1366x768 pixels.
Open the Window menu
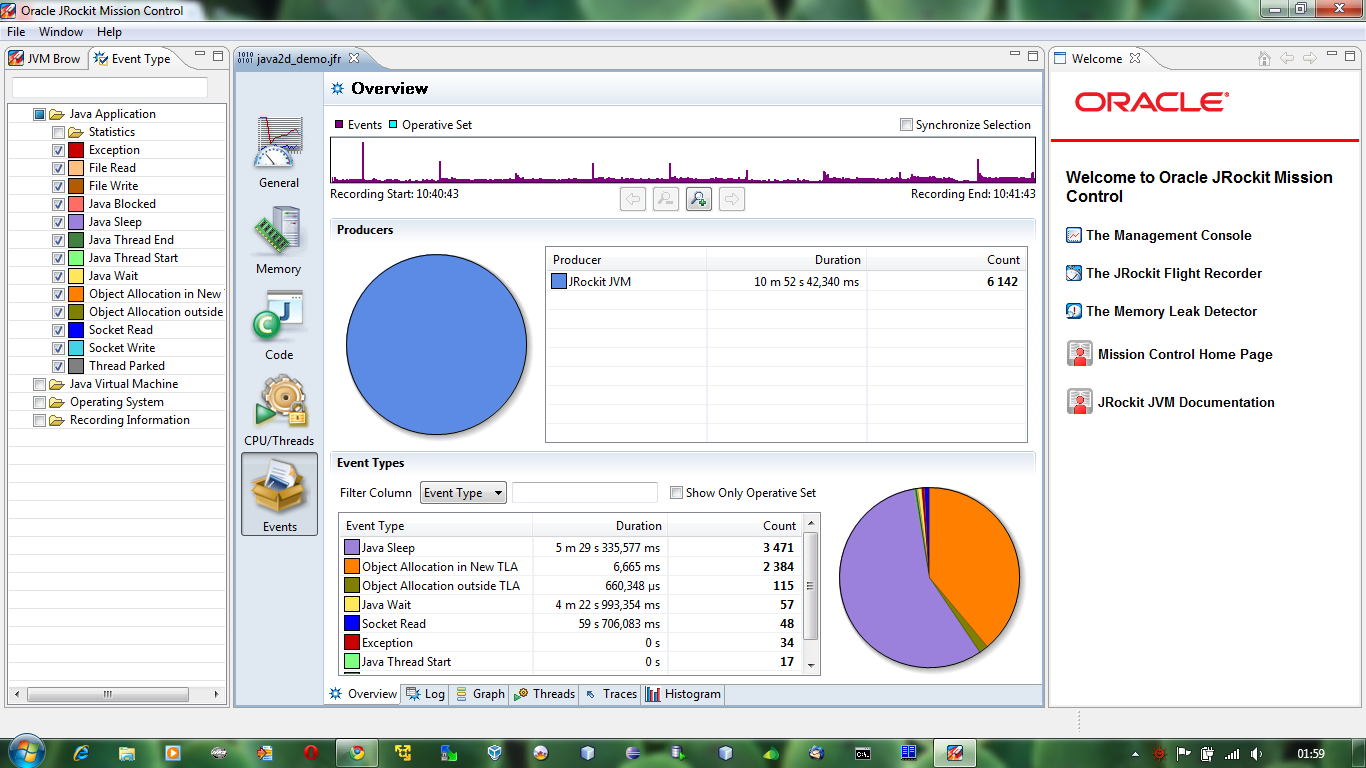pos(61,32)
